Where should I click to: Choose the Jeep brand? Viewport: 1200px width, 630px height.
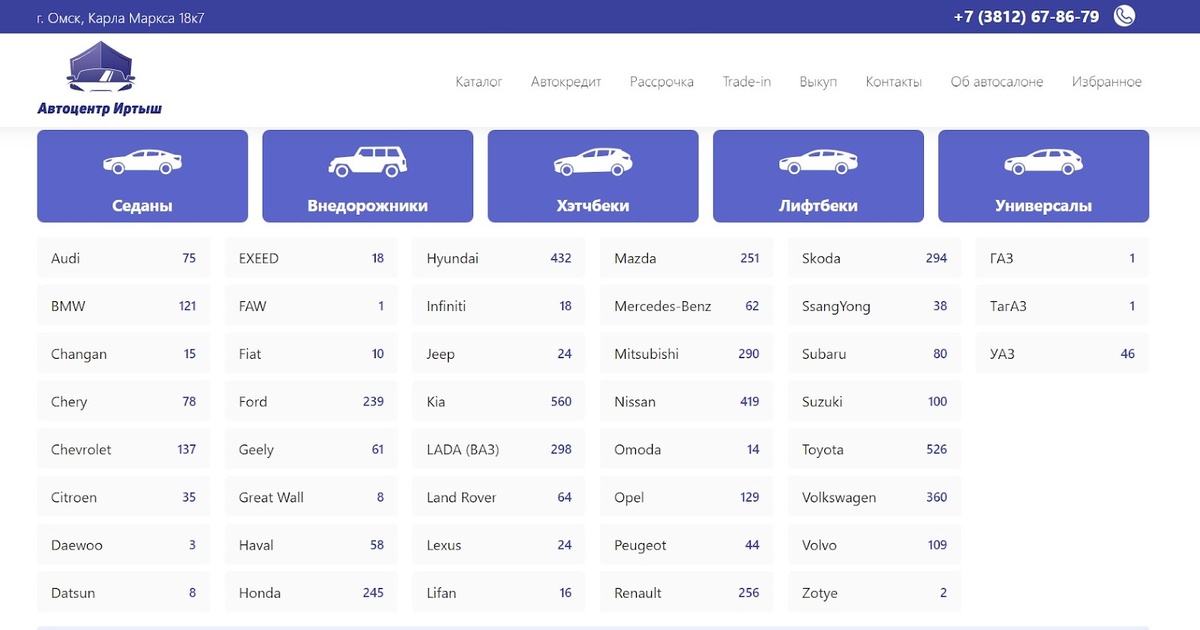tap(499, 354)
